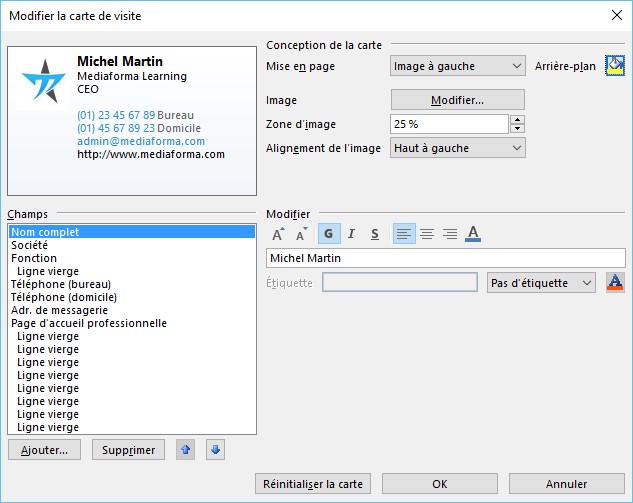Select Téléphone (bureau) field in list
Image resolution: width=633 pixels, height=503 pixels.
click(x=63, y=284)
